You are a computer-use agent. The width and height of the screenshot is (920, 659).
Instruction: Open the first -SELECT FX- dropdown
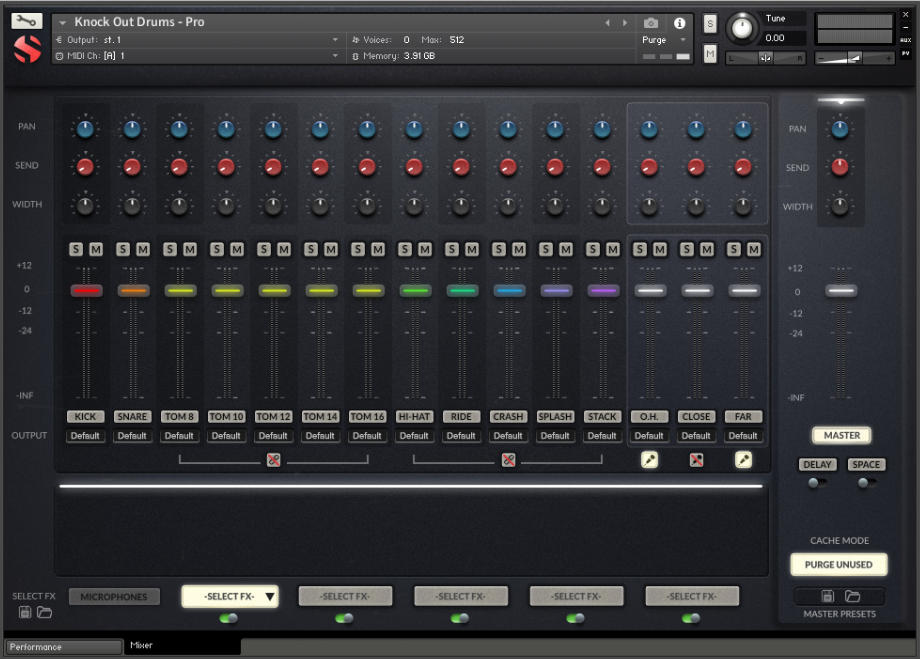click(229, 596)
